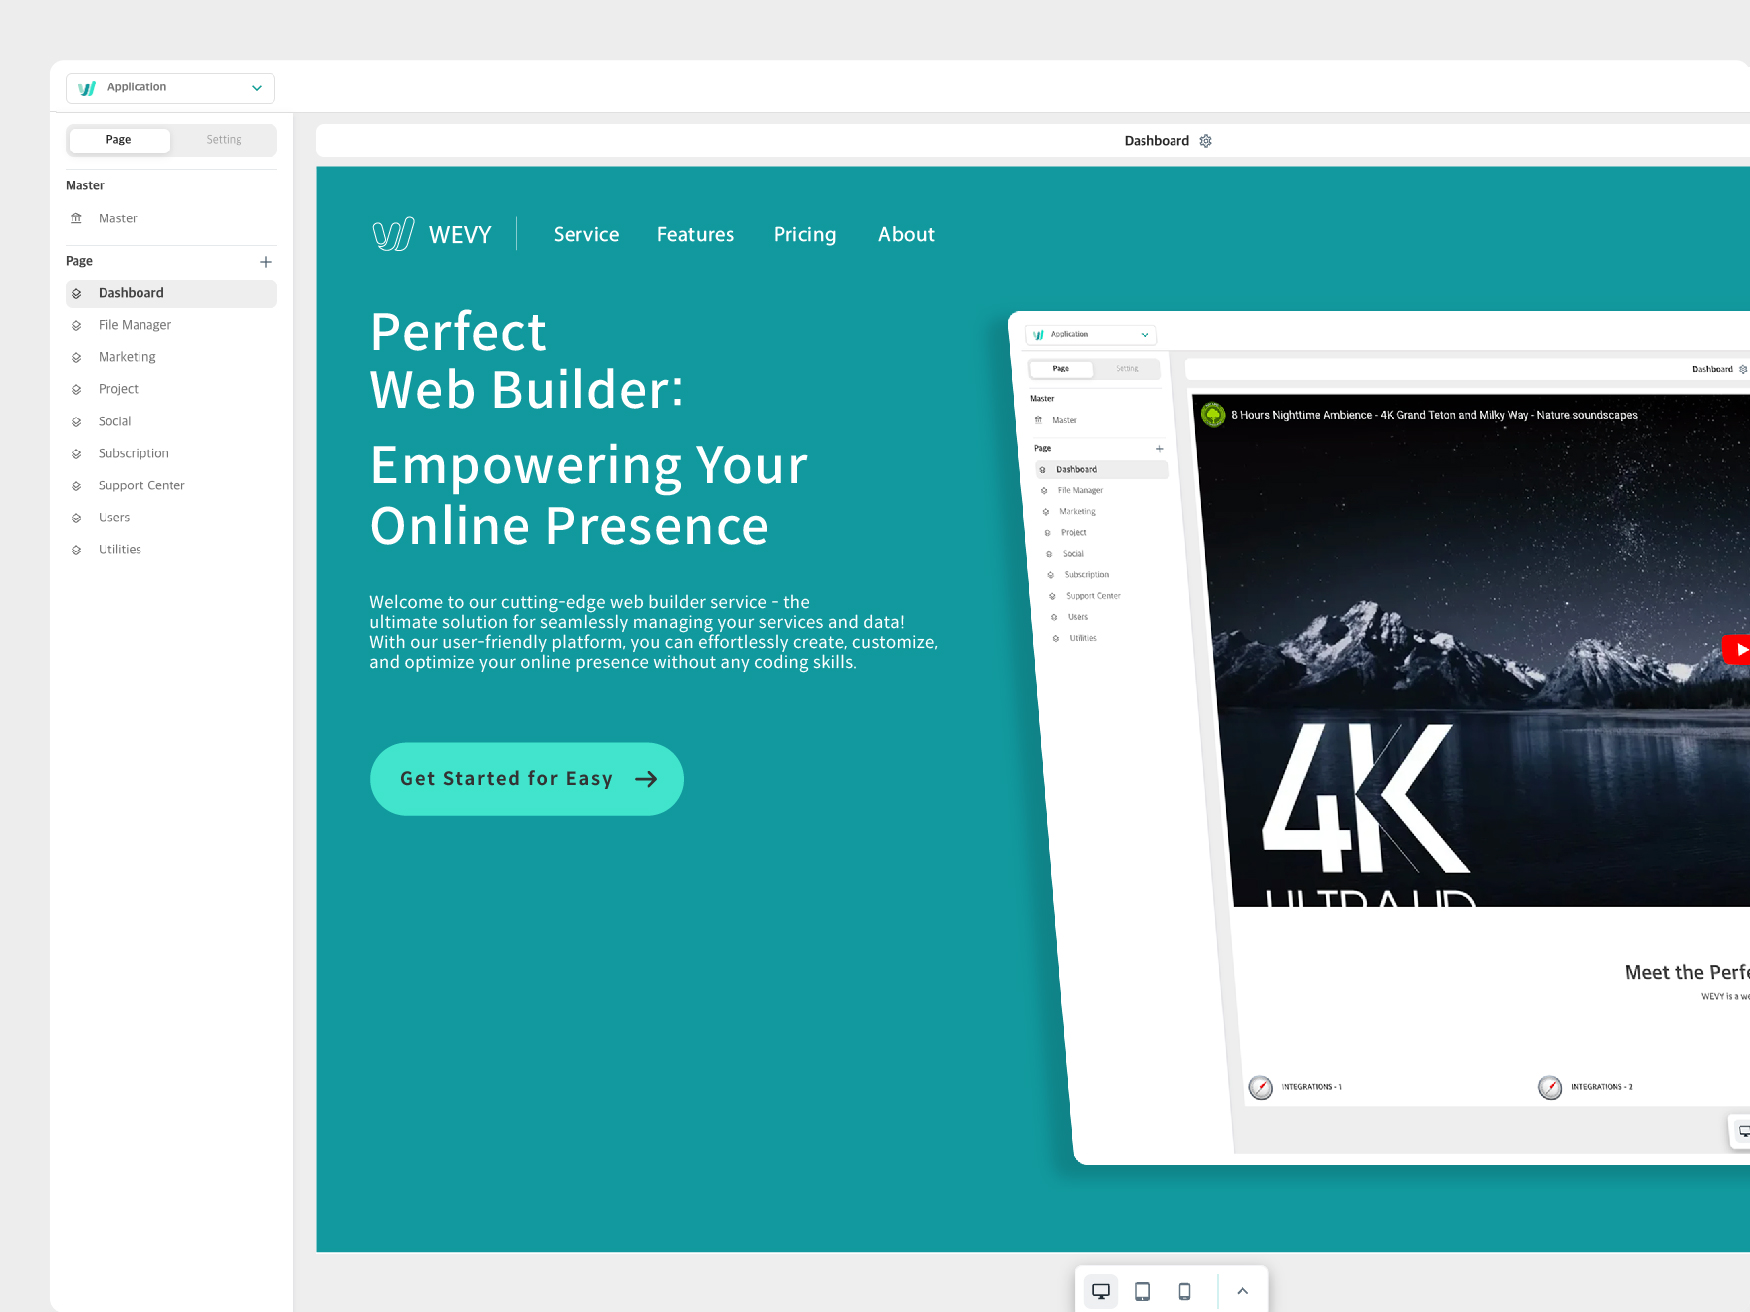Viewport: 1750px width, 1312px height.
Task: Open Dashboard settings gear icon
Action: [x=1205, y=141]
